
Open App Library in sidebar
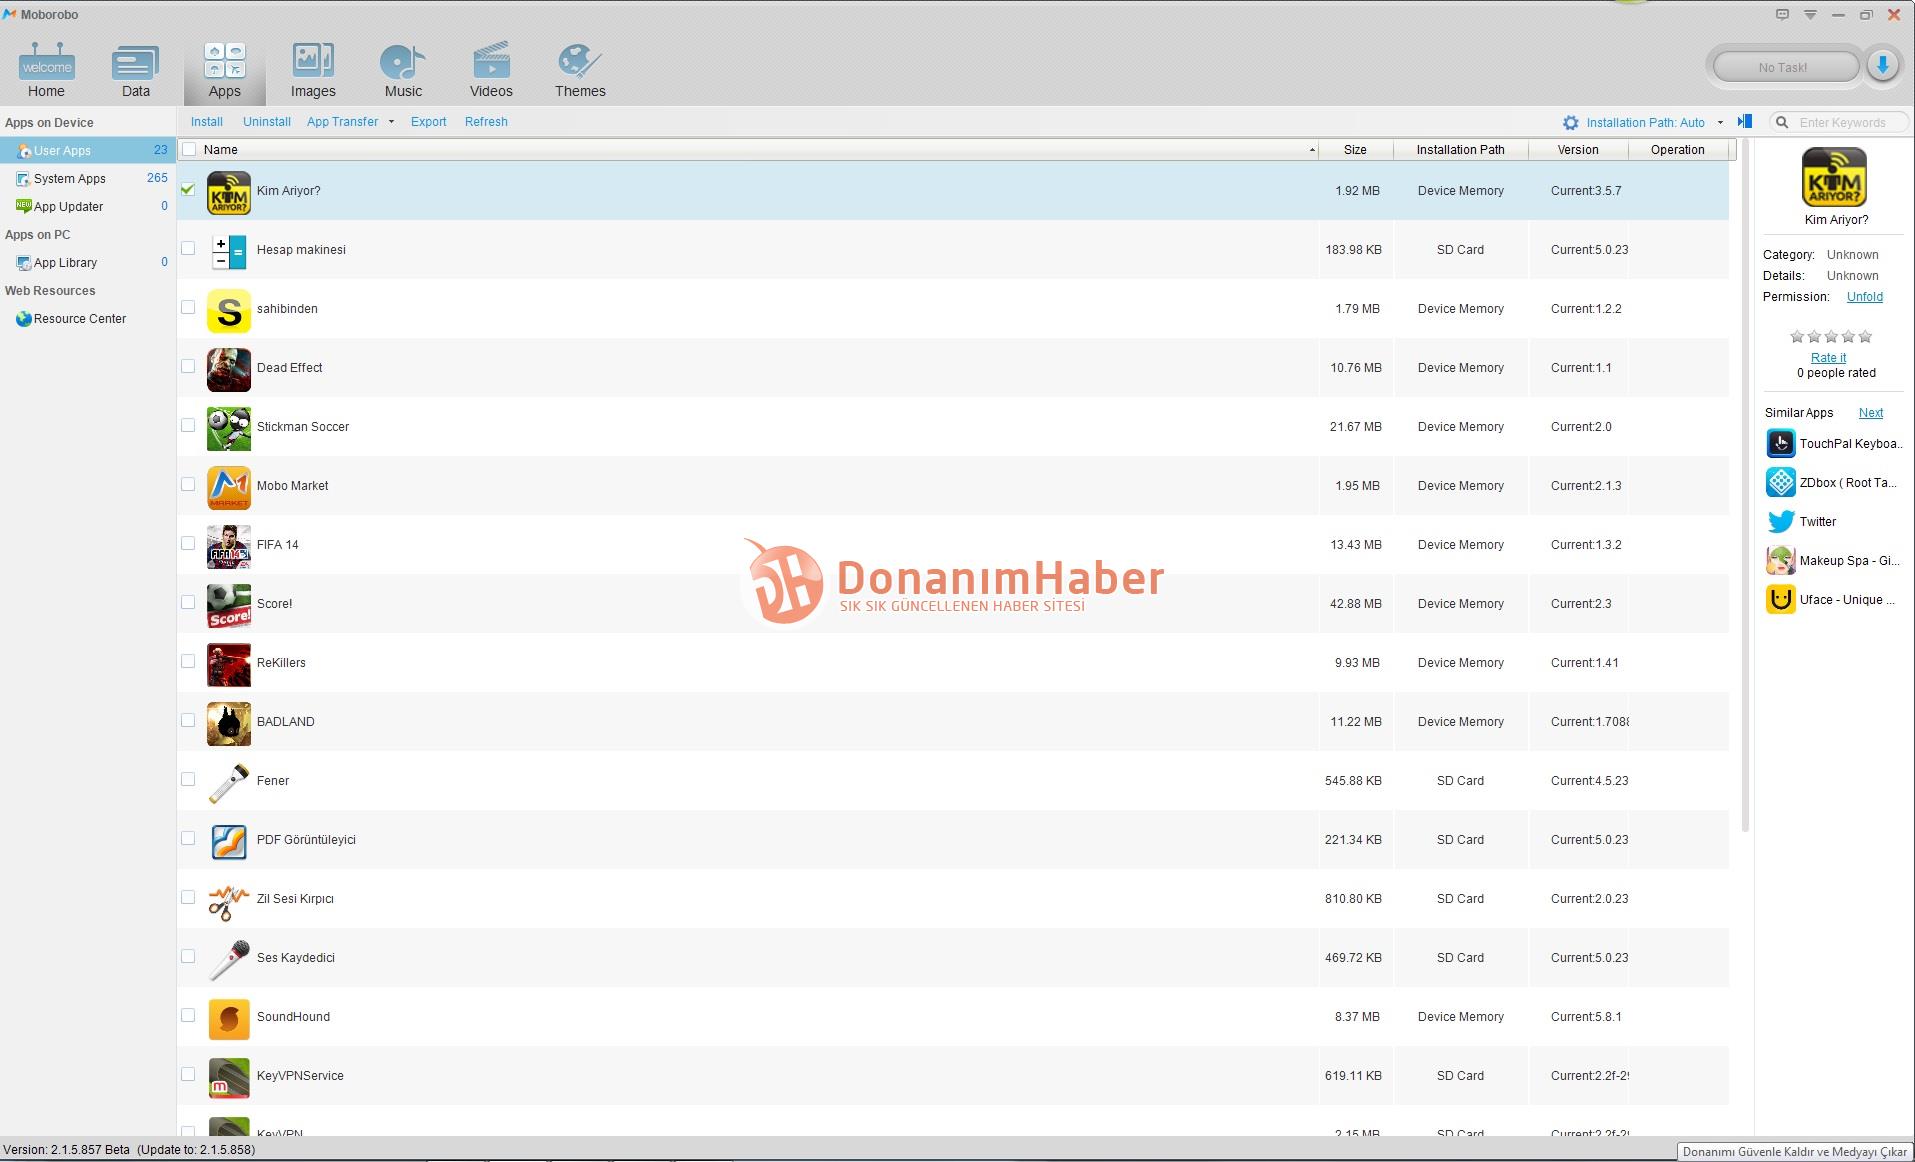(87, 262)
